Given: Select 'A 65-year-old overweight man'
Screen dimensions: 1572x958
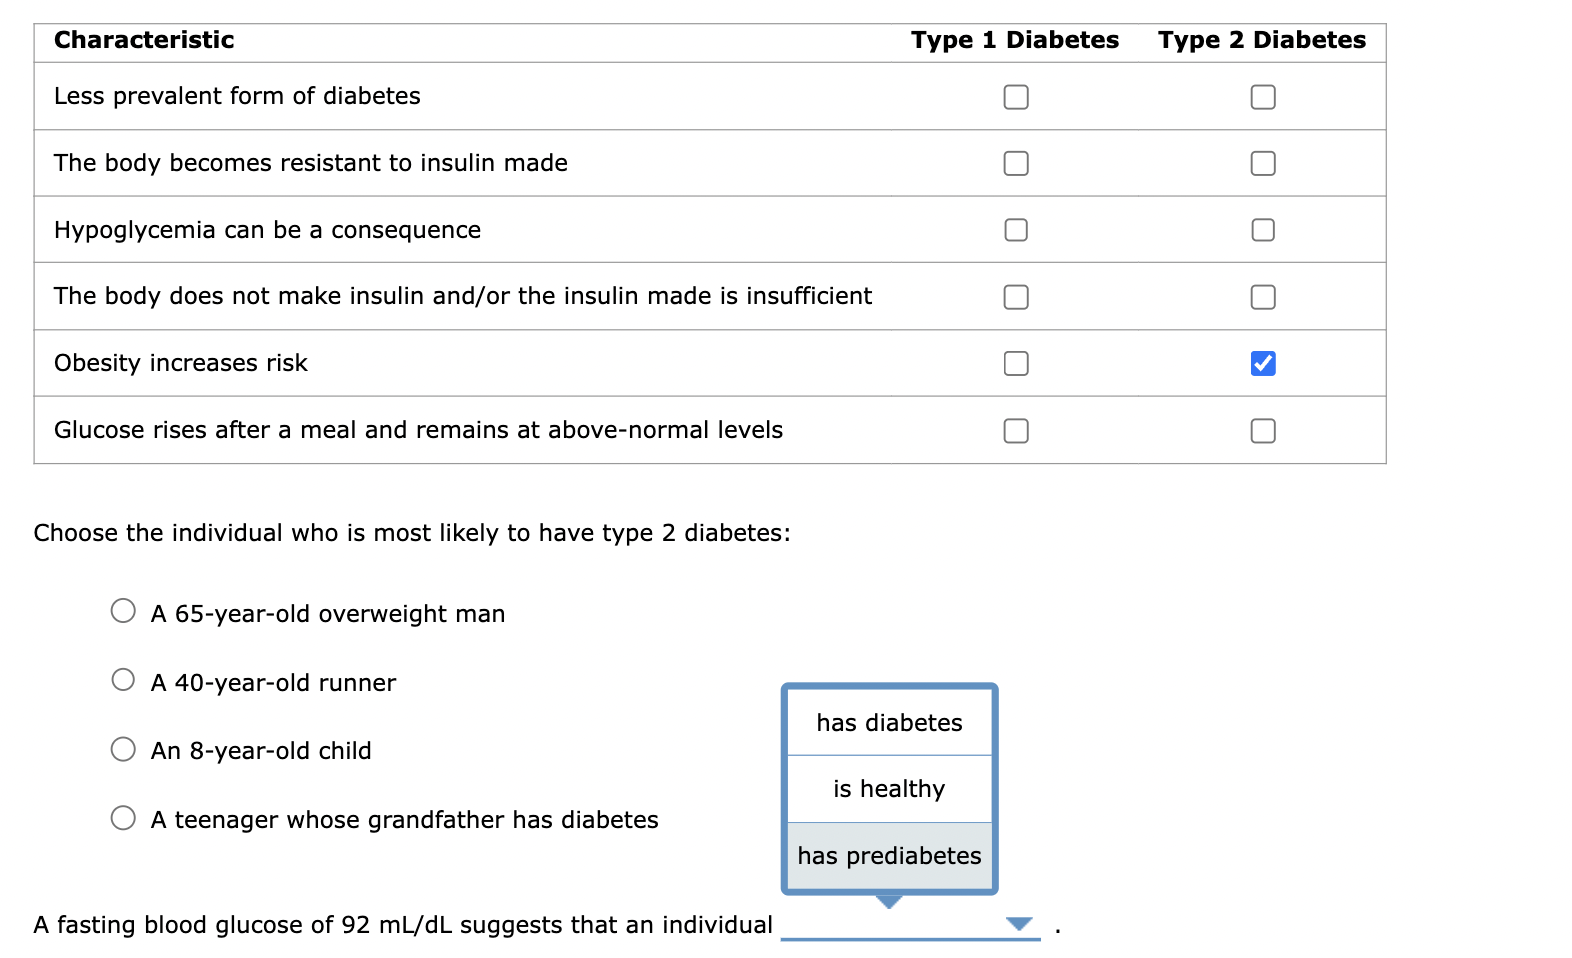Looking at the screenshot, I should [x=123, y=611].
